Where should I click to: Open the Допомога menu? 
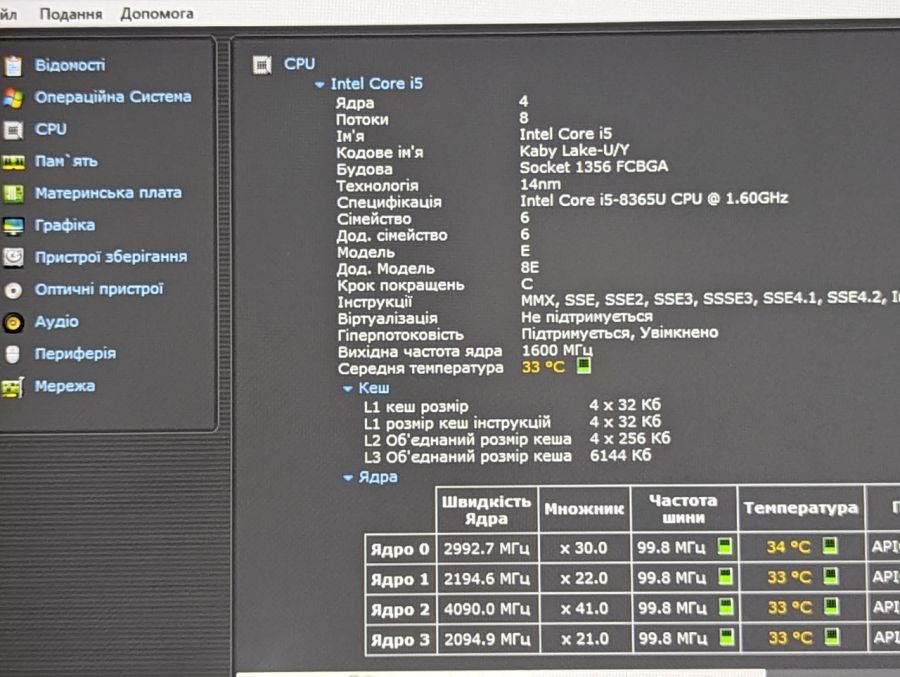click(x=157, y=14)
